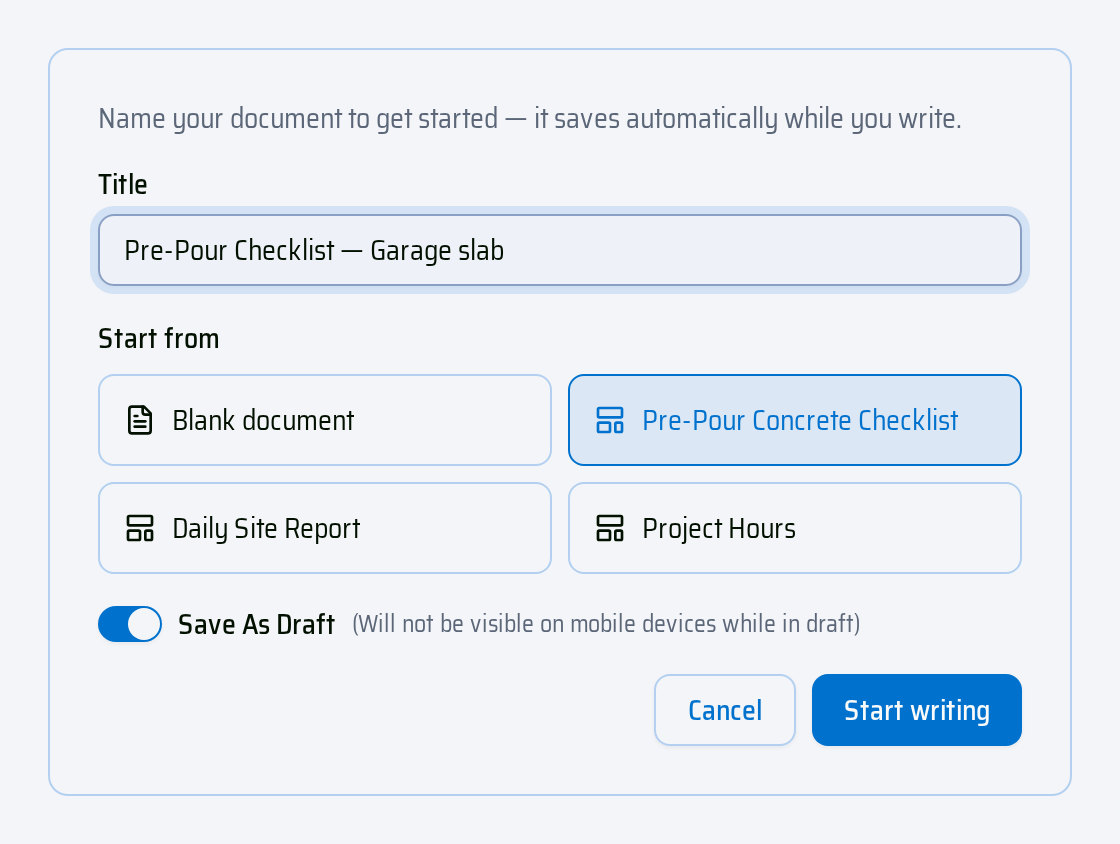Click the Start from heading
The height and width of the screenshot is (844, 1120).
coord(159,338)
